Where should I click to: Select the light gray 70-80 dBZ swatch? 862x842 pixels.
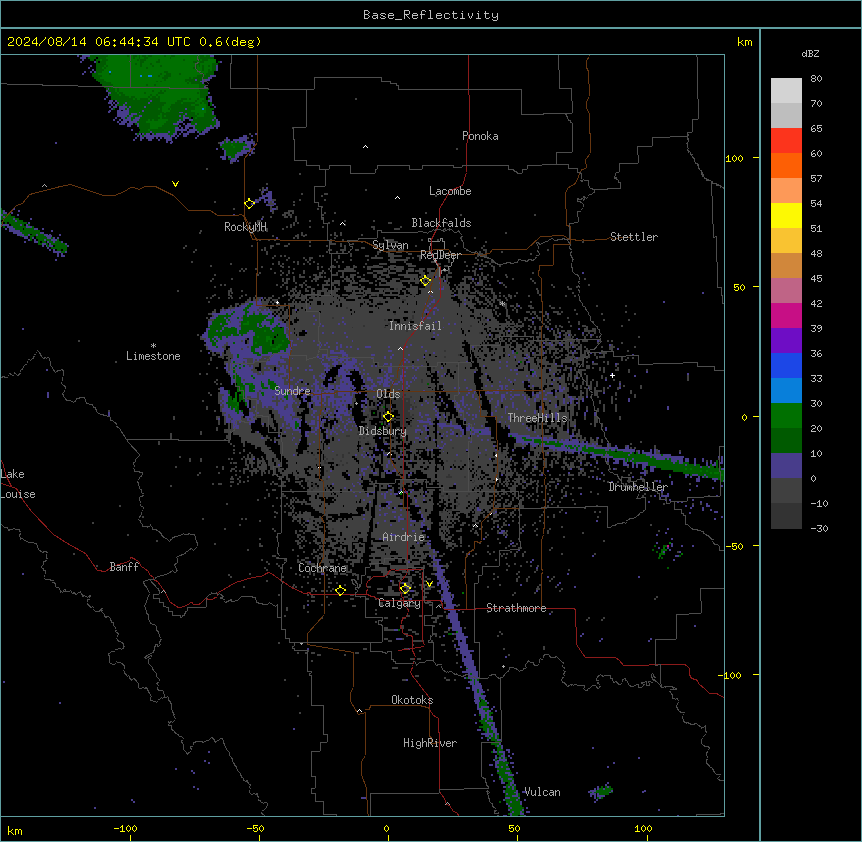coord(786,91)
